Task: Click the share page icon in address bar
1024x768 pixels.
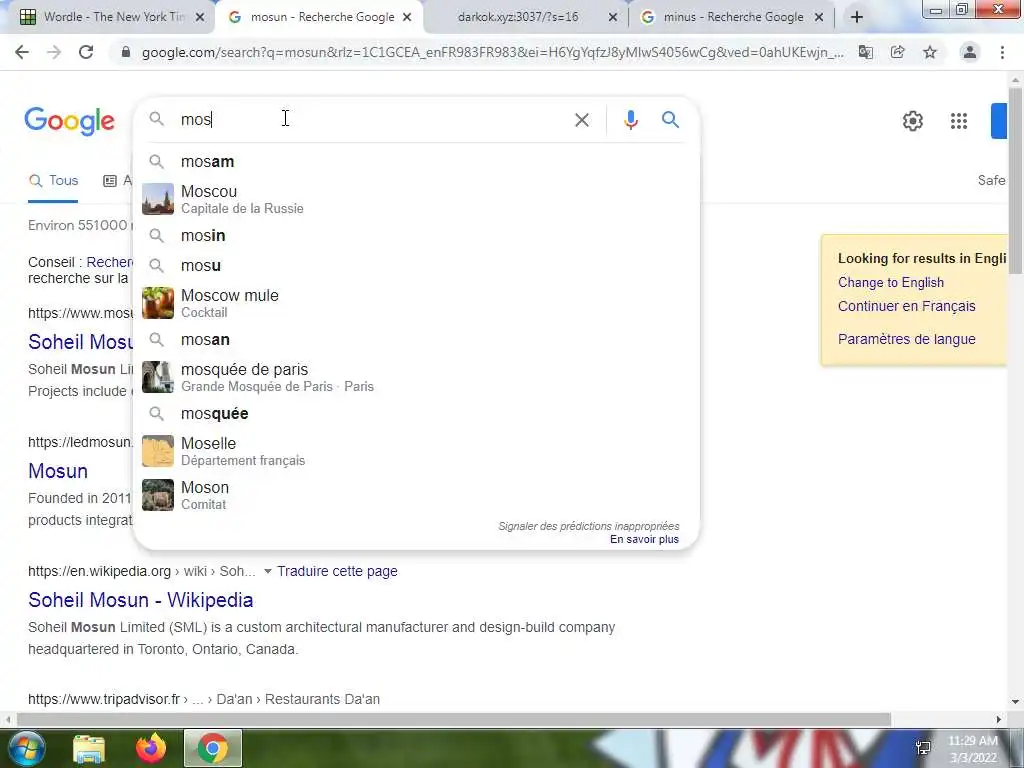Action: [897, 52]
